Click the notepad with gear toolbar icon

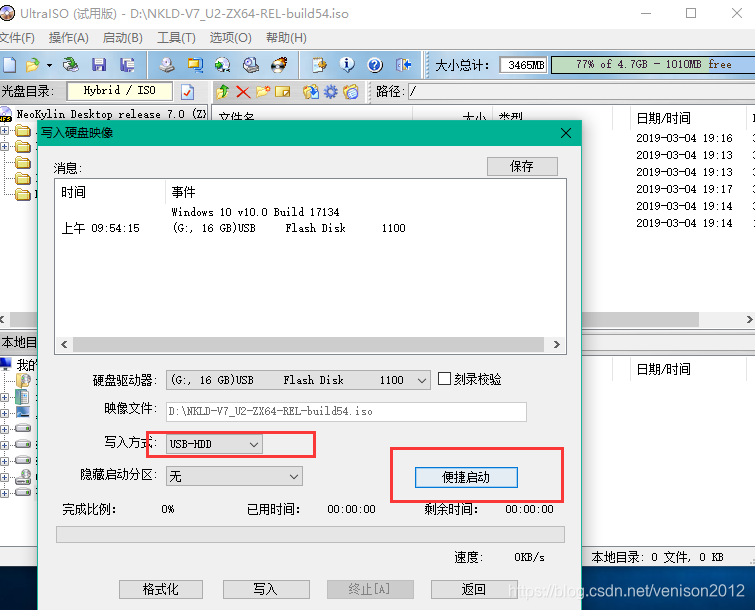(x=319, y=65)
